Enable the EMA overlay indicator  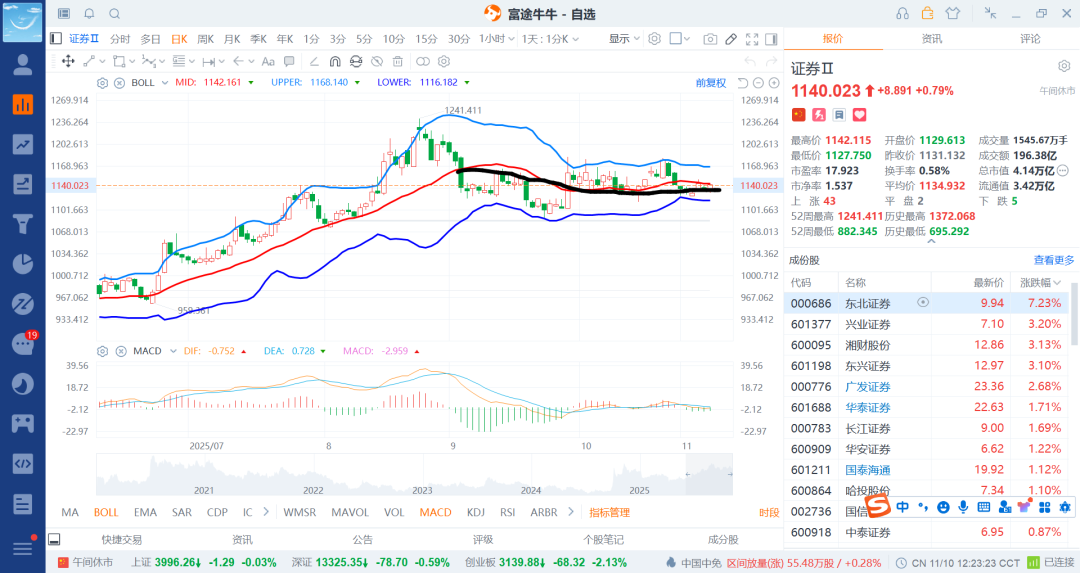click(145, 512)
